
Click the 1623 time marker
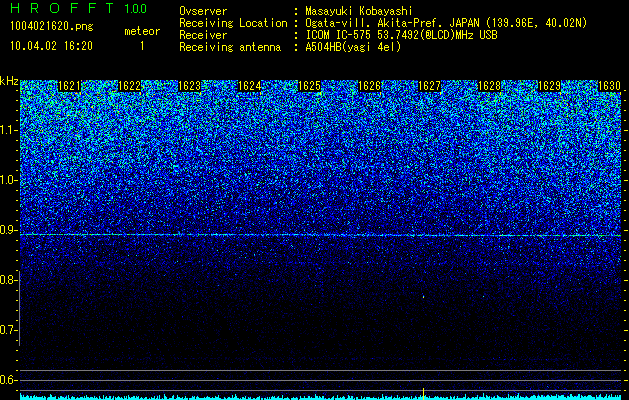tap(189, 86)
